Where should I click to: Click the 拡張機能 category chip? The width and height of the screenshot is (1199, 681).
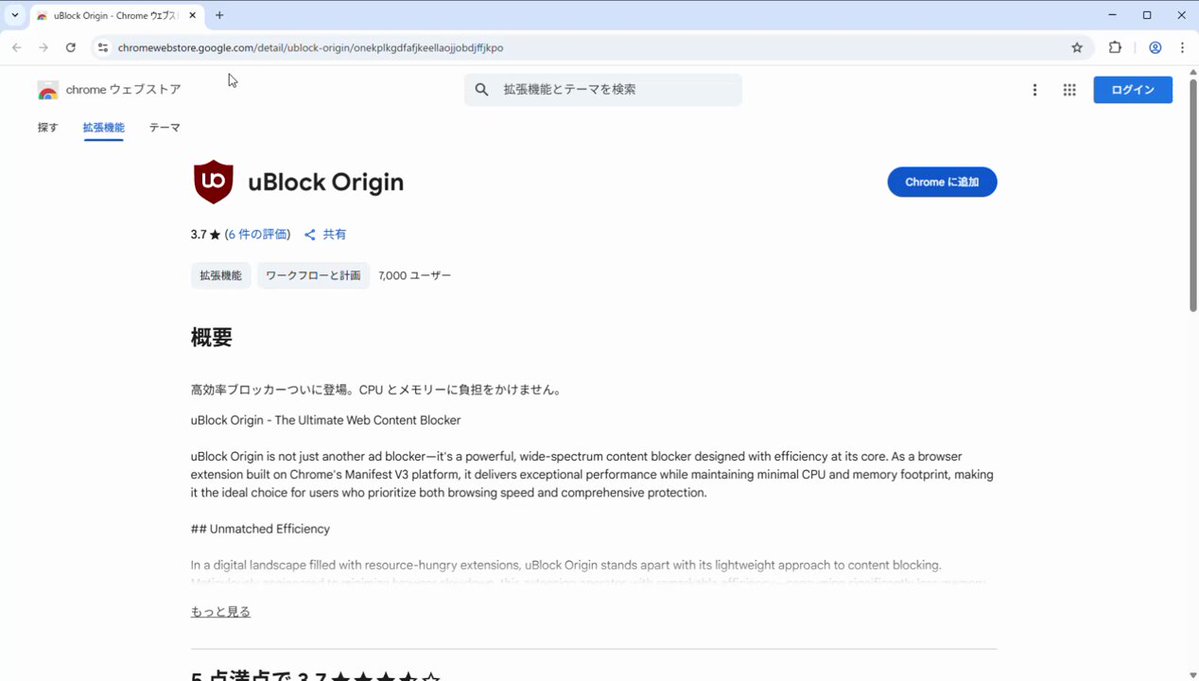(220, 275)
